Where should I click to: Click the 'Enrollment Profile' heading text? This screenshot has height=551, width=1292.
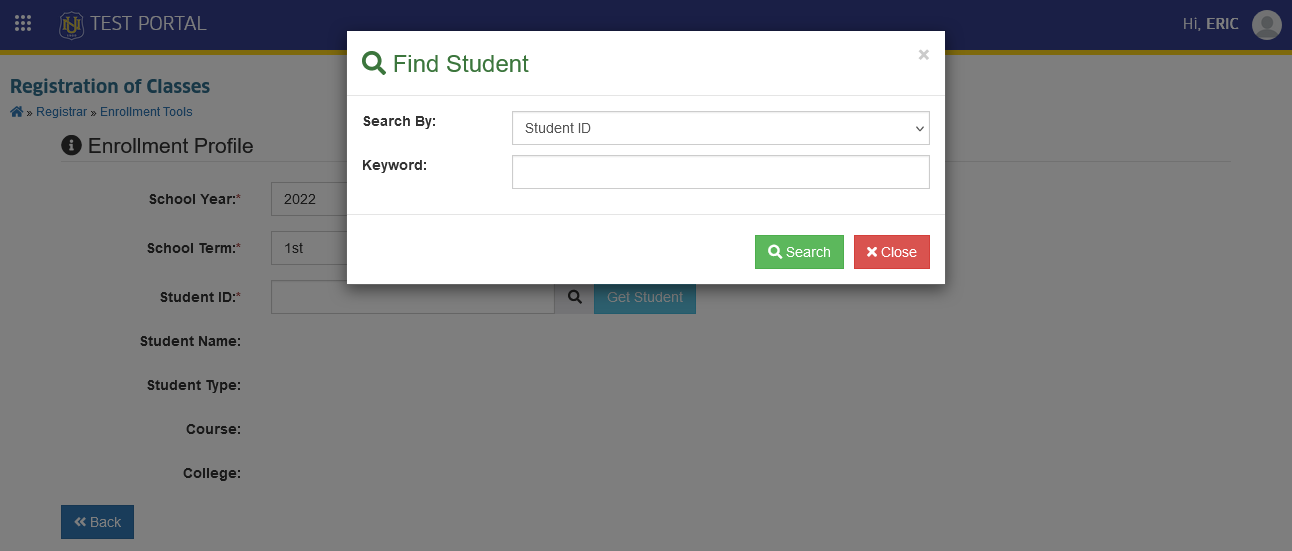click(x=171, y=146)
